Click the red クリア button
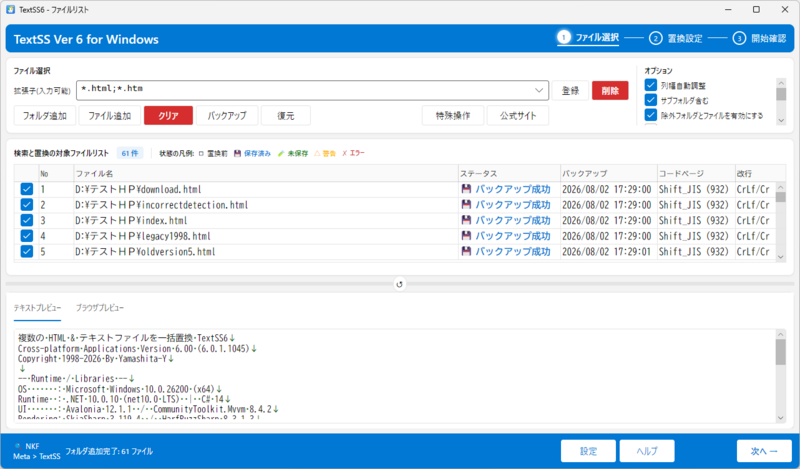The image size is (800, 469). point(168,116)
